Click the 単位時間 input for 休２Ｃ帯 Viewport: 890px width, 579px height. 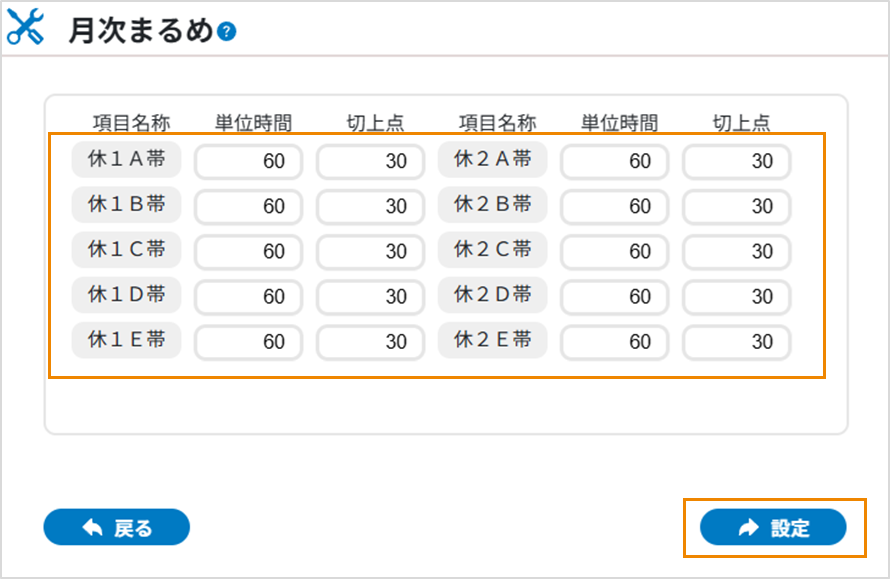click(x=614, y=251)
